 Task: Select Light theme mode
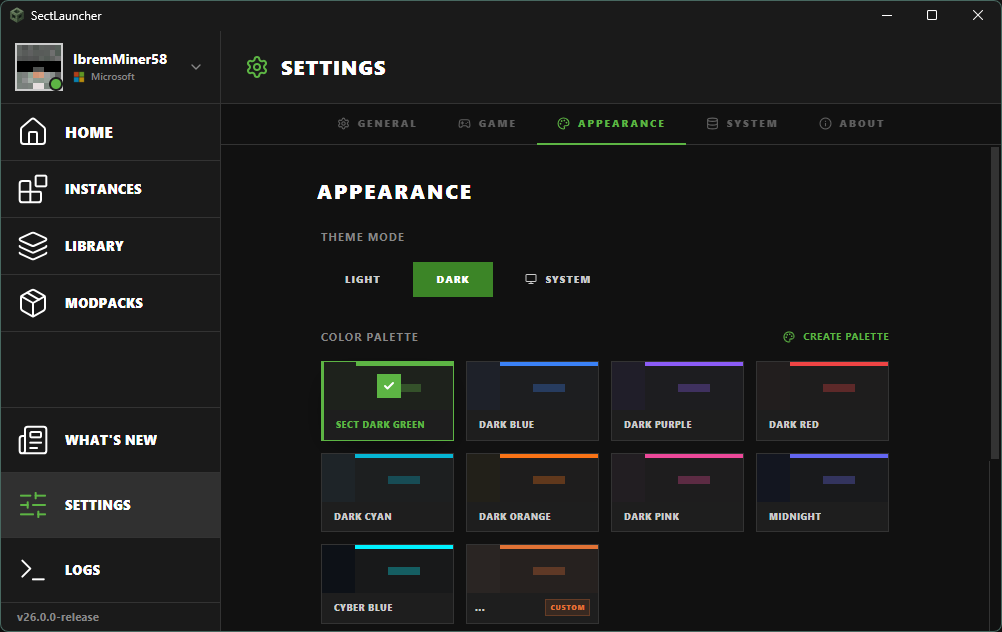362,280
